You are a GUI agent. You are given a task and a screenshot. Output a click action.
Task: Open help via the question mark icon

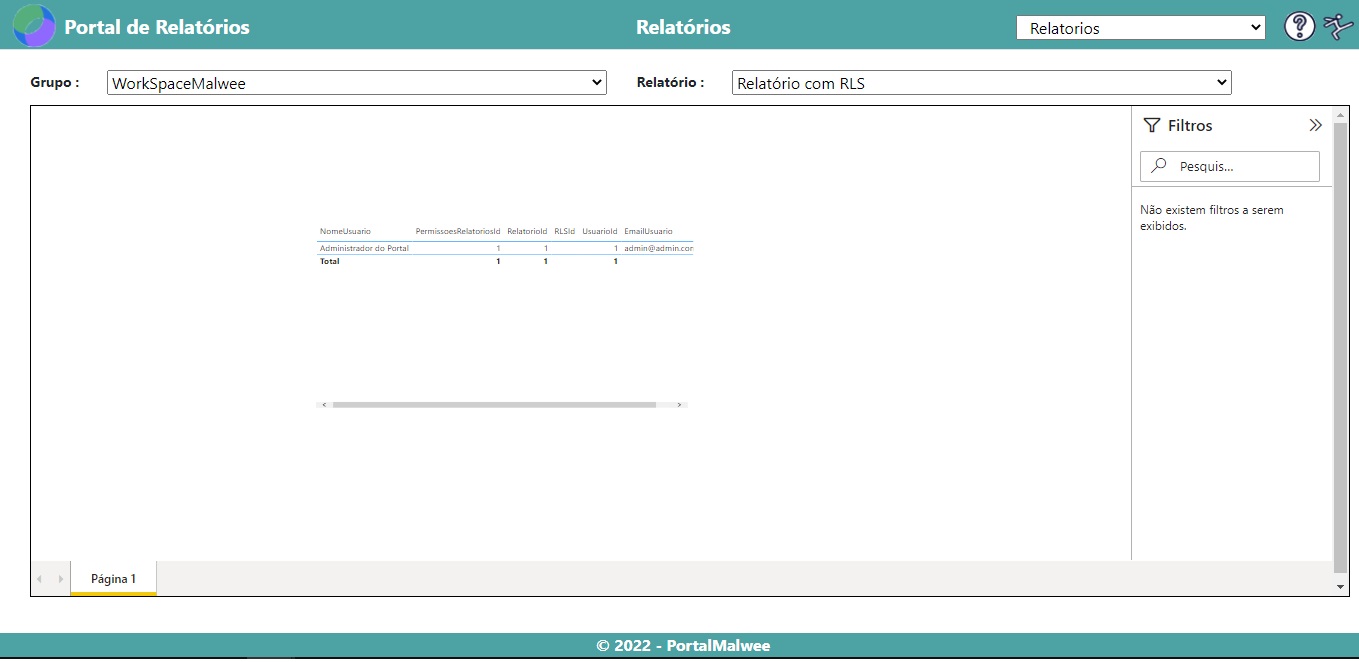(1299, 27)
